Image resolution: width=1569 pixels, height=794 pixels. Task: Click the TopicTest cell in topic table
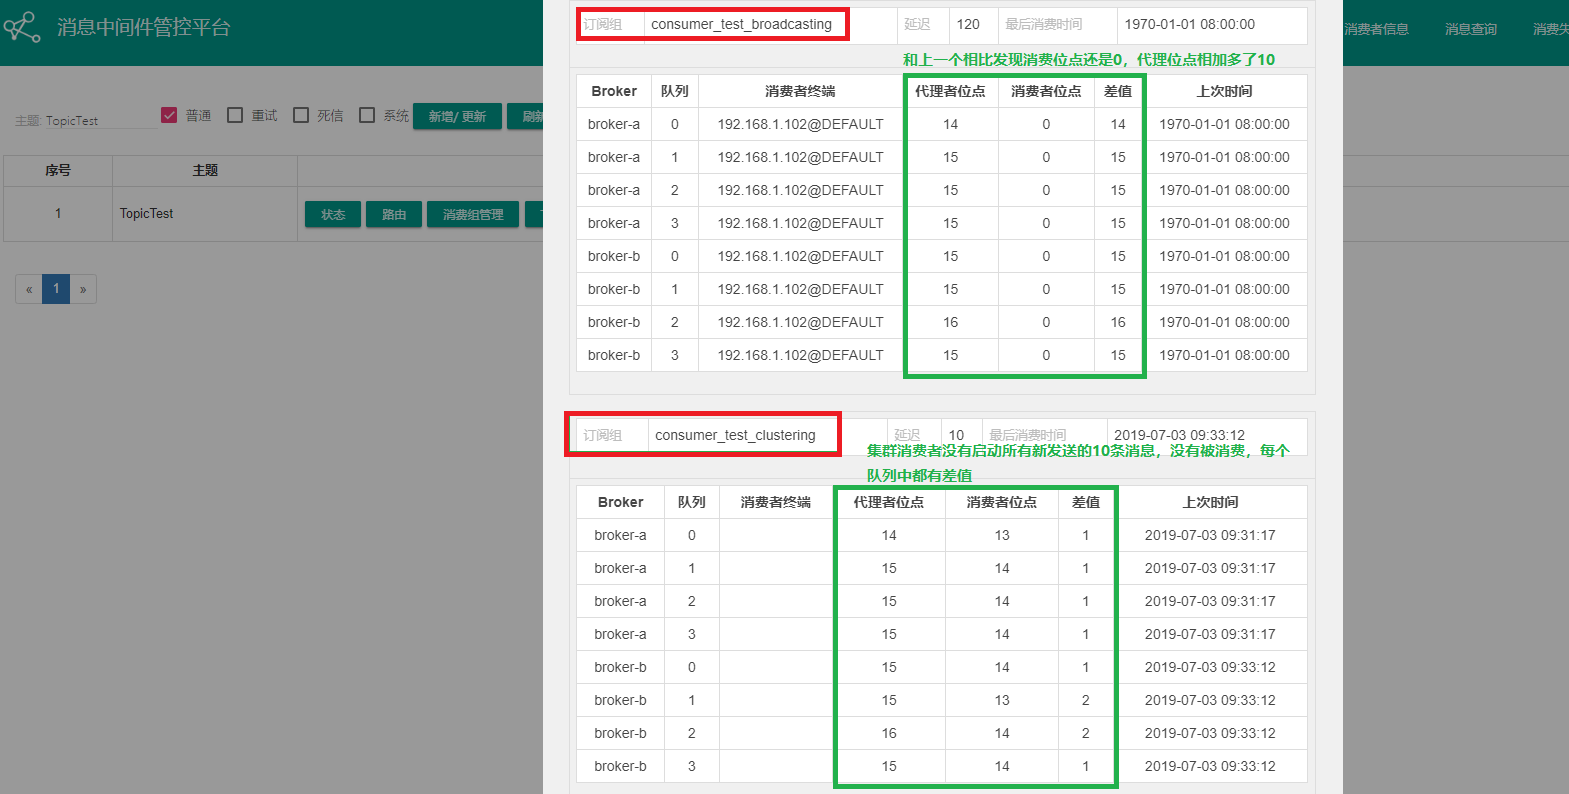pyautogui.click(x=205, y=214)
